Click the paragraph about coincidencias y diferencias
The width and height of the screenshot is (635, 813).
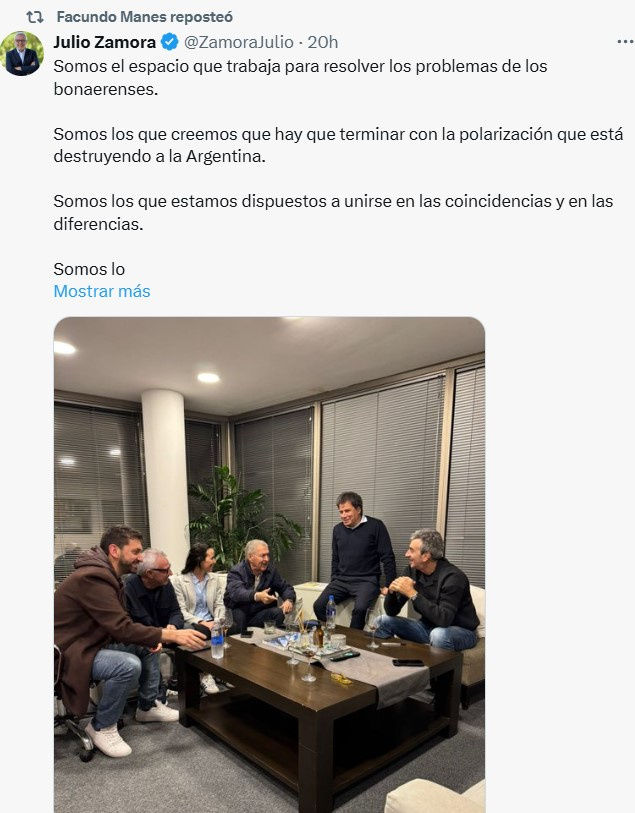tap(333, 213)
